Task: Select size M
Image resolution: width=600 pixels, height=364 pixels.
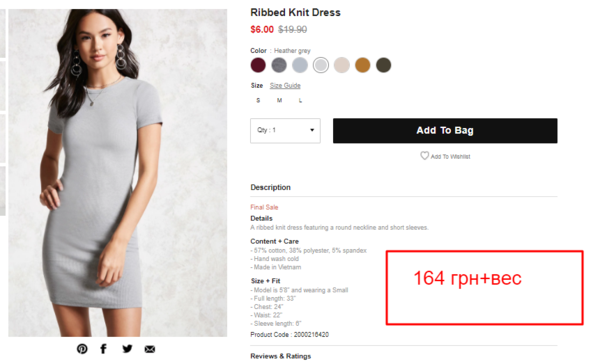Action: (x=279, y=100)
